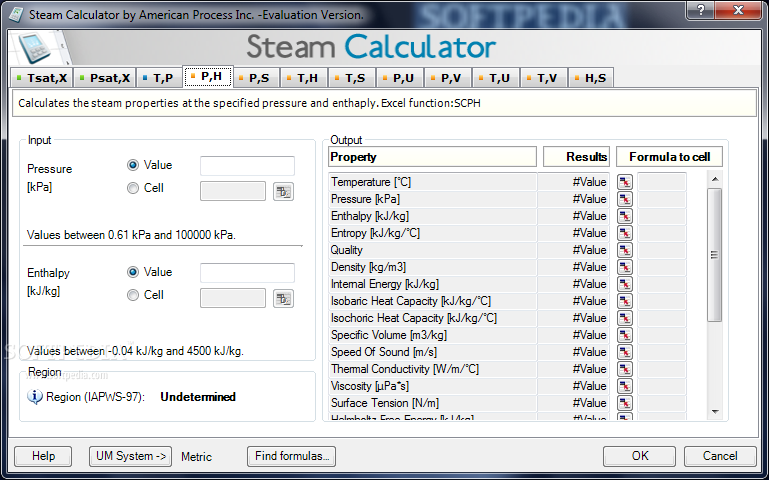Select the Temperature [°C] property row
The width and height of the screenshot is (769, 480).
click(x=433, y=182)
